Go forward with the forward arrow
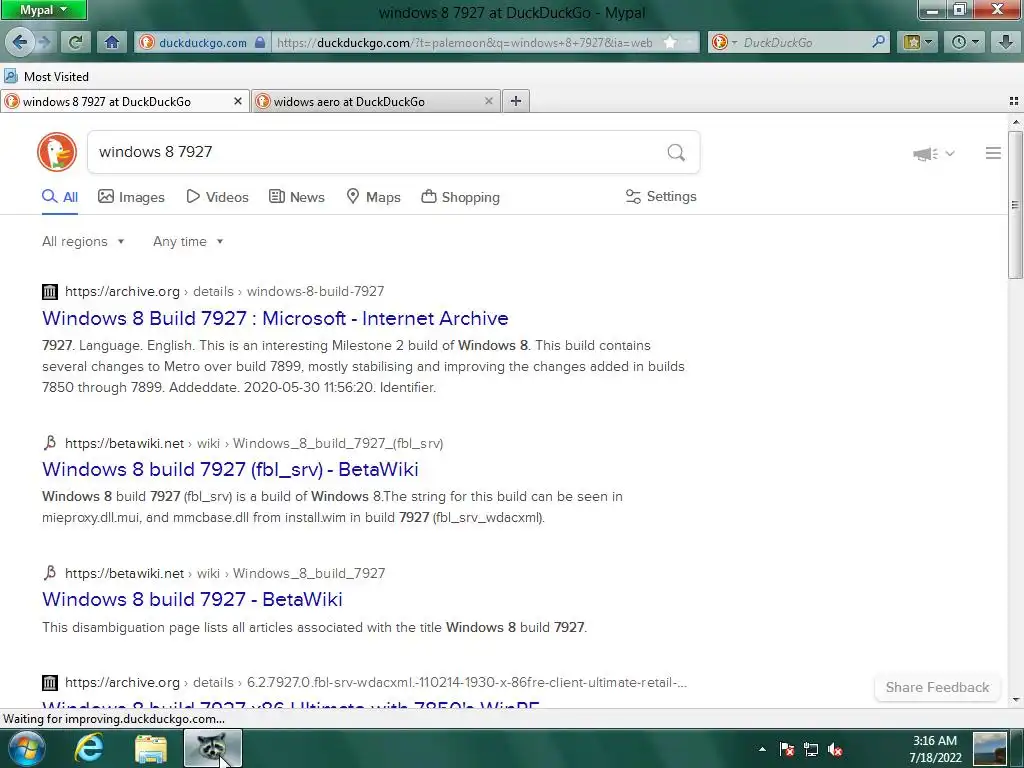The height and width of the screenshot is (768, 1024). (x=44, y=42)
